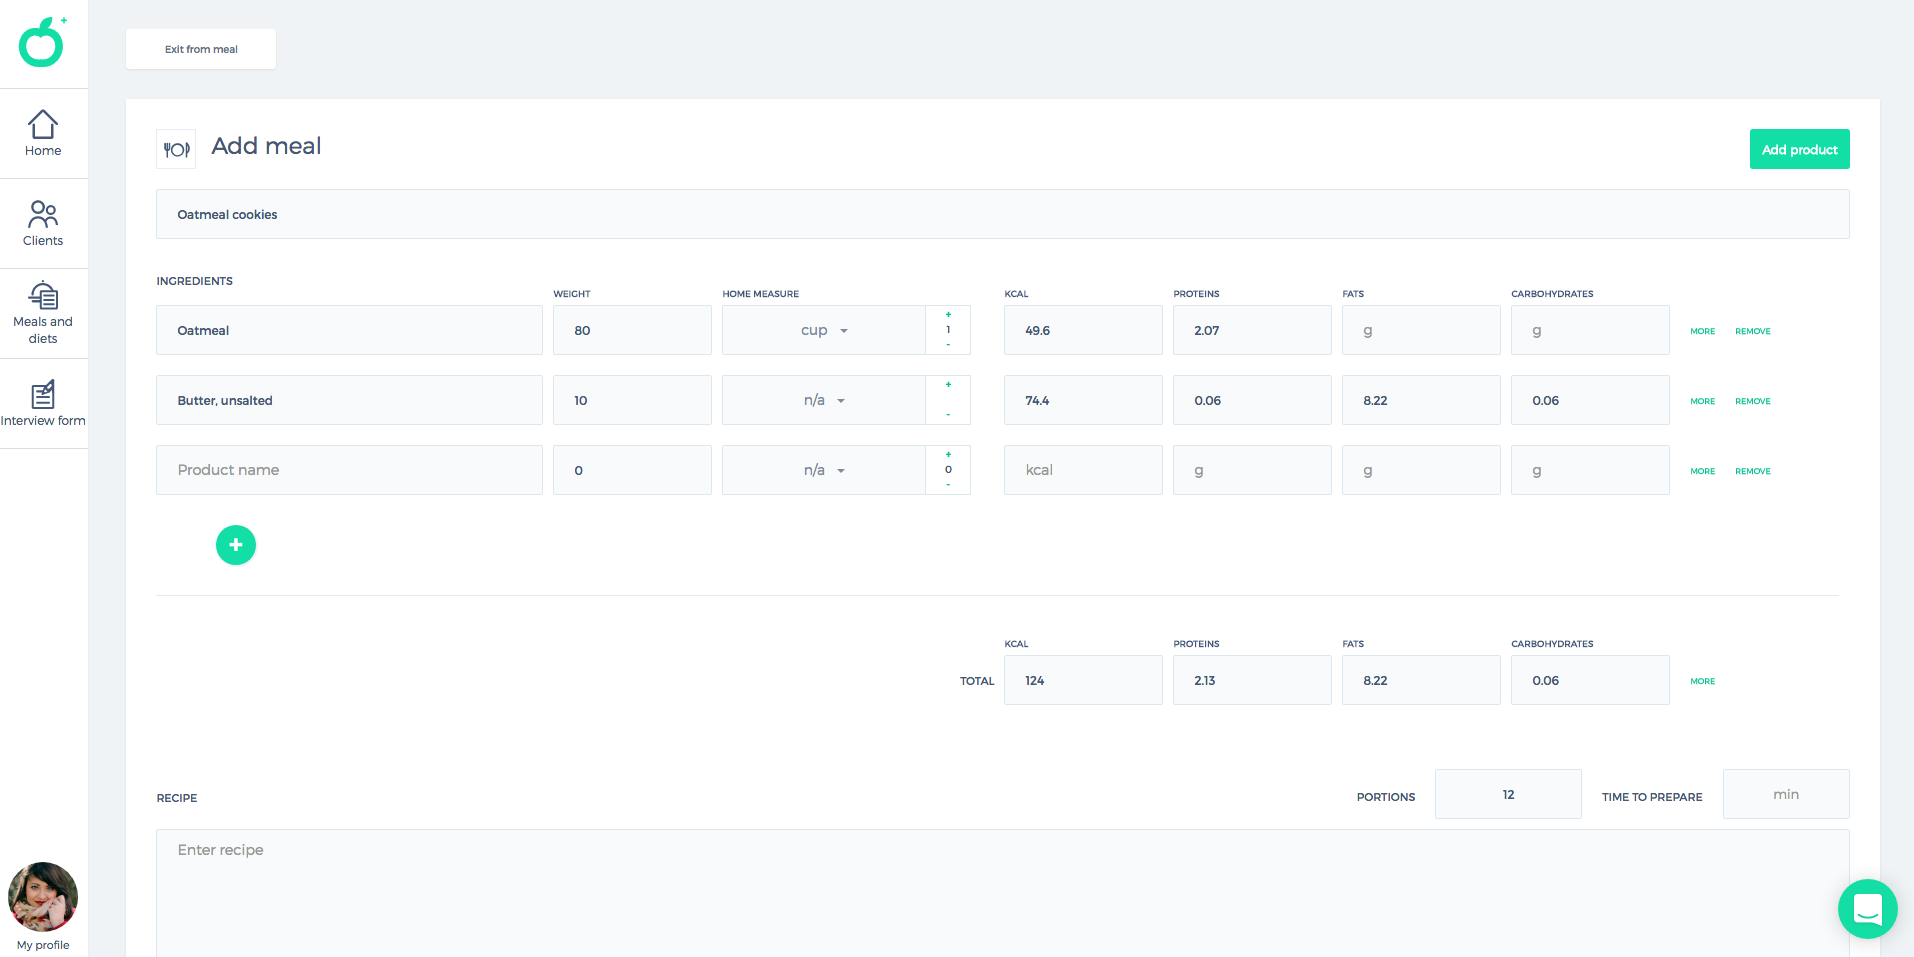
Task: Click the total carbohydrates field showing 0.06
Action: [1590, 680]
